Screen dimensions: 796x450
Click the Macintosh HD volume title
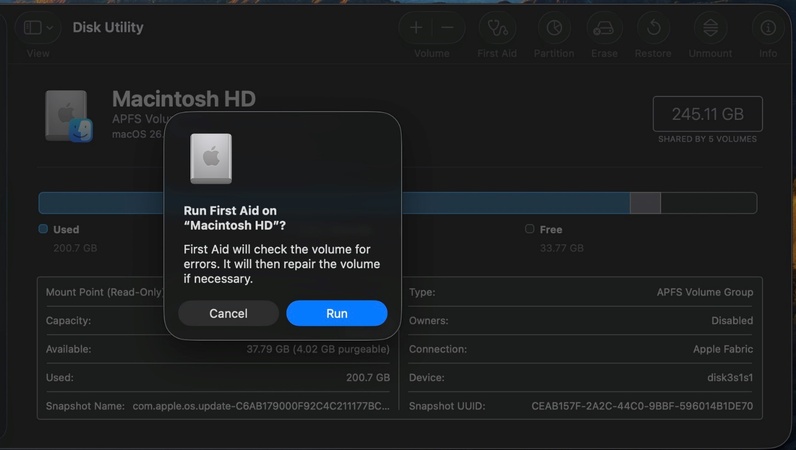(184, 99)
